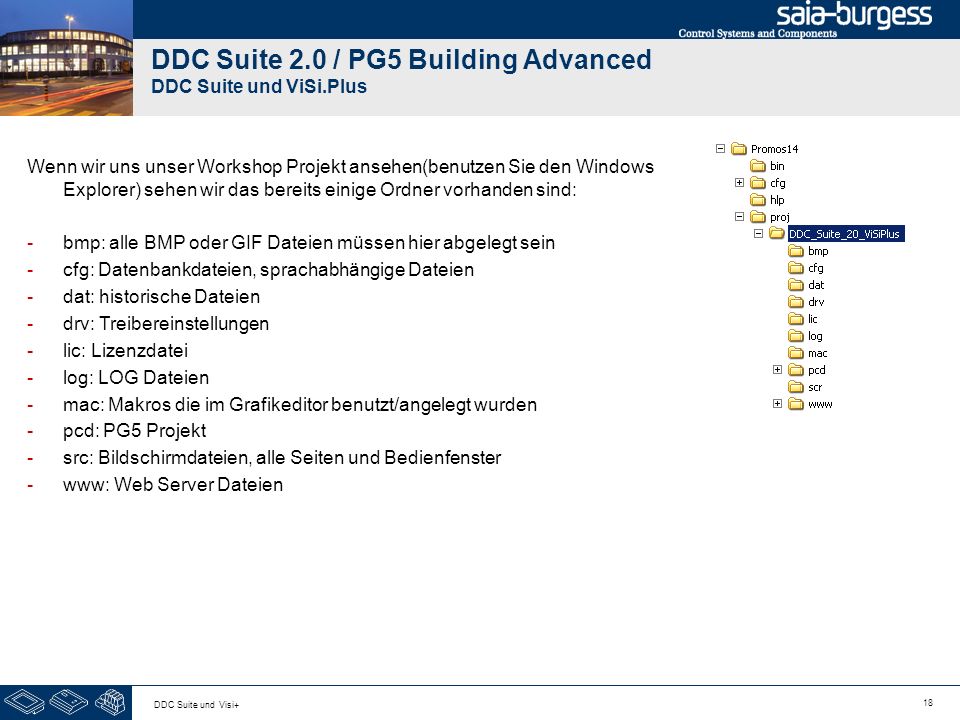
Task: Click the cfg subfolder label under DDC_Suite_20_ViSiPlus
Action: pos(816,268)
